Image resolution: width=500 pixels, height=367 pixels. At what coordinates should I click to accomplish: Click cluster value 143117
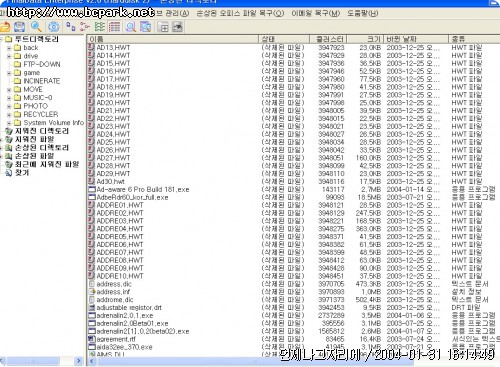point(333,189)
